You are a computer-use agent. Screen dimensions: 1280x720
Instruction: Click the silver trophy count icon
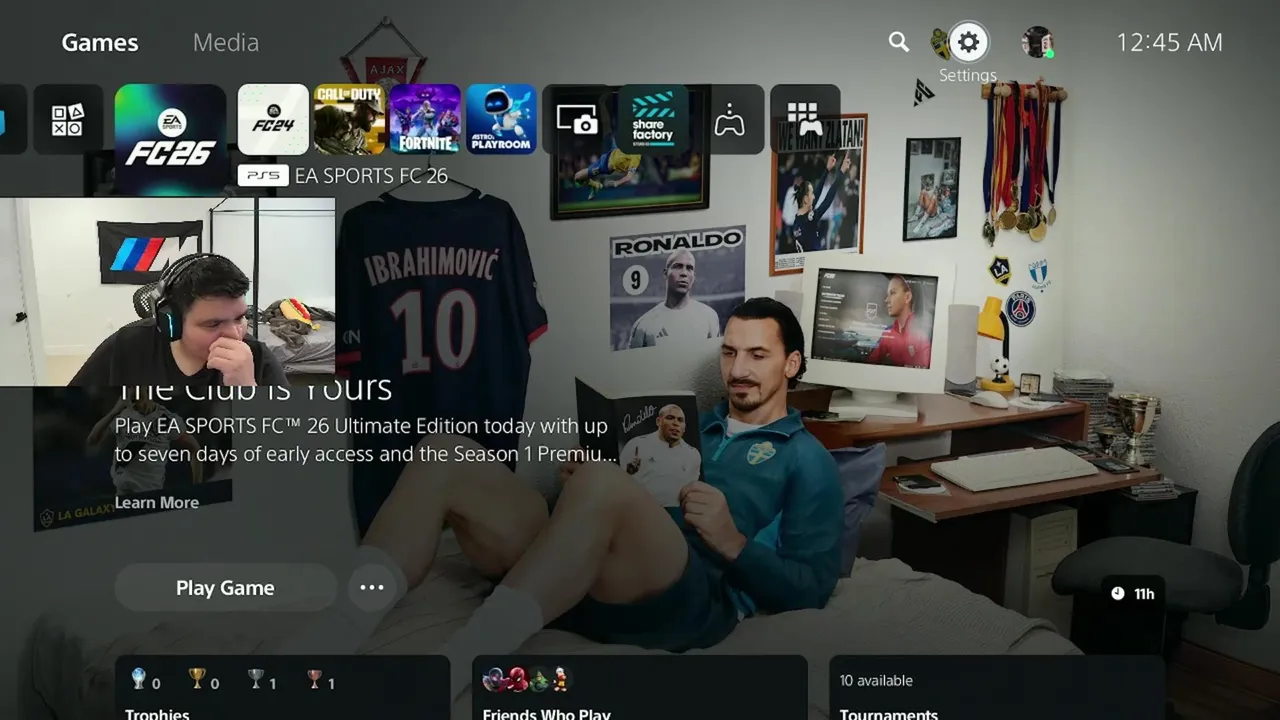click(256, 679)
